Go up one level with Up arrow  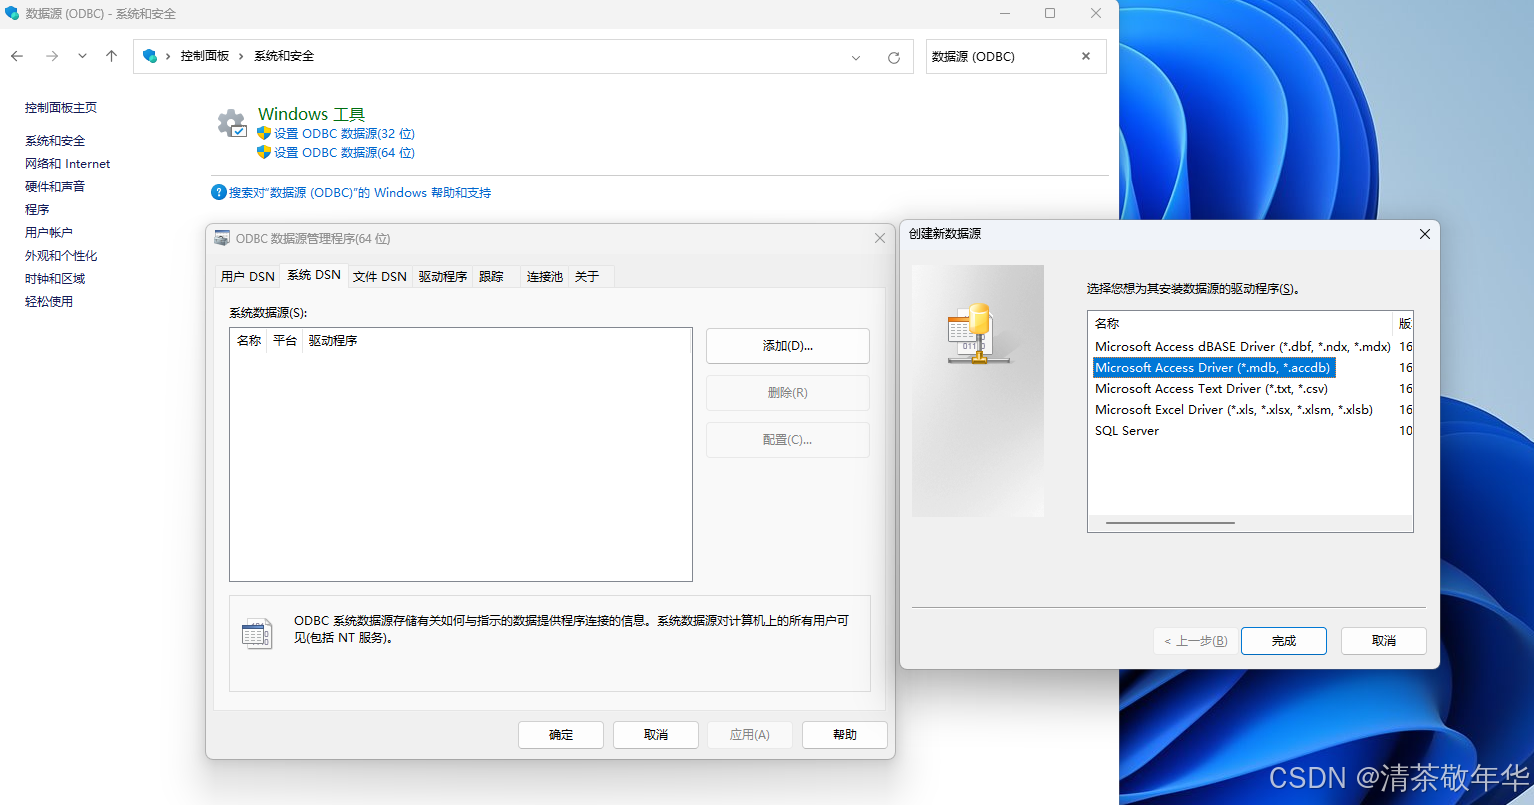pos(111,56)
